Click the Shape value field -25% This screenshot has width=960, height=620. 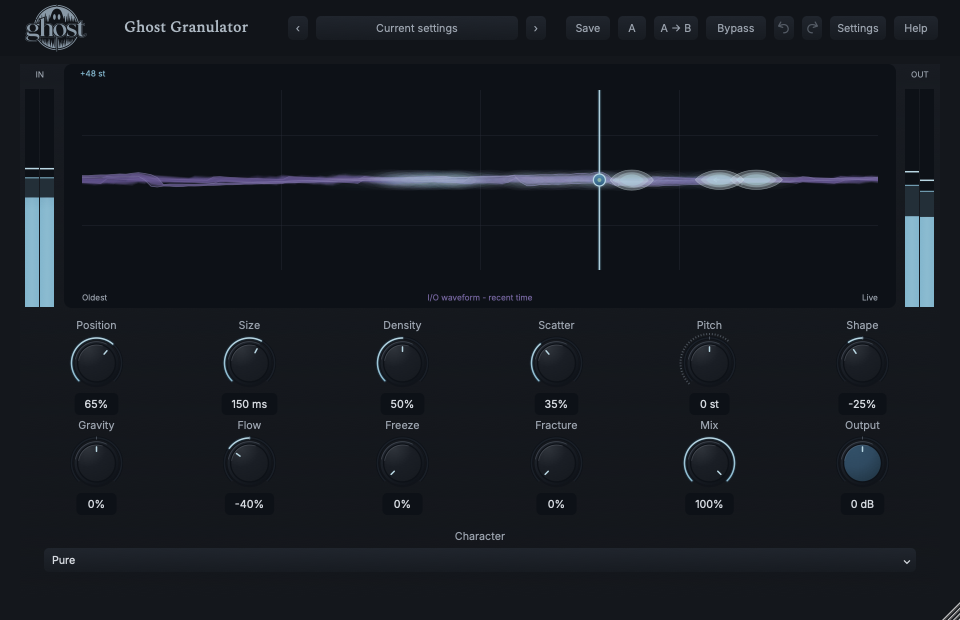pos(862,404)
